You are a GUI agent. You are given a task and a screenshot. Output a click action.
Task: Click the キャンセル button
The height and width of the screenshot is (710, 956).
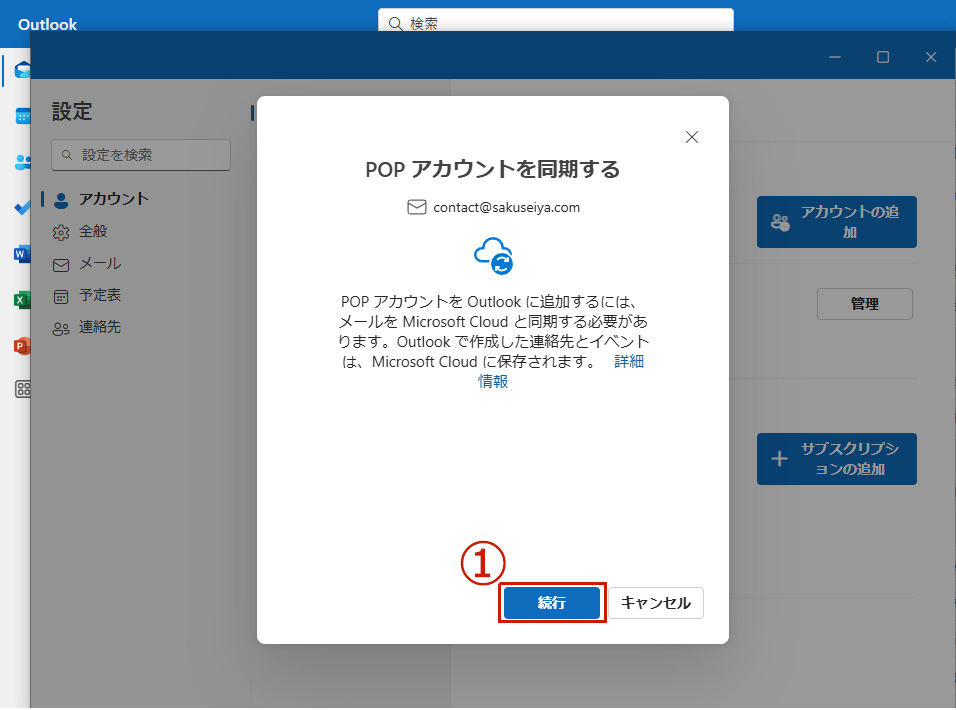(x=655, y=603)
